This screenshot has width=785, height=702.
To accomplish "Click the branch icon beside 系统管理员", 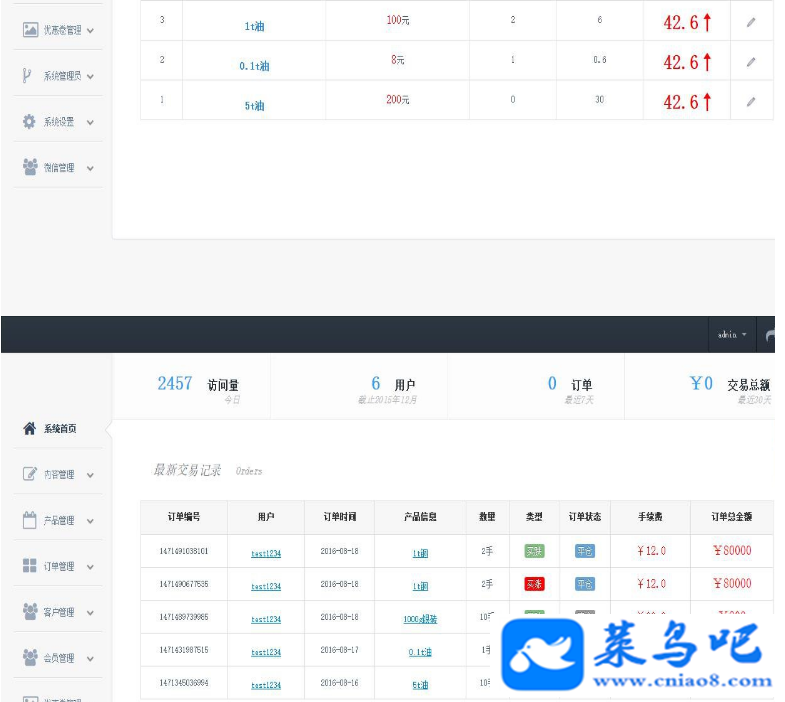I will click(x=27, y=76).
